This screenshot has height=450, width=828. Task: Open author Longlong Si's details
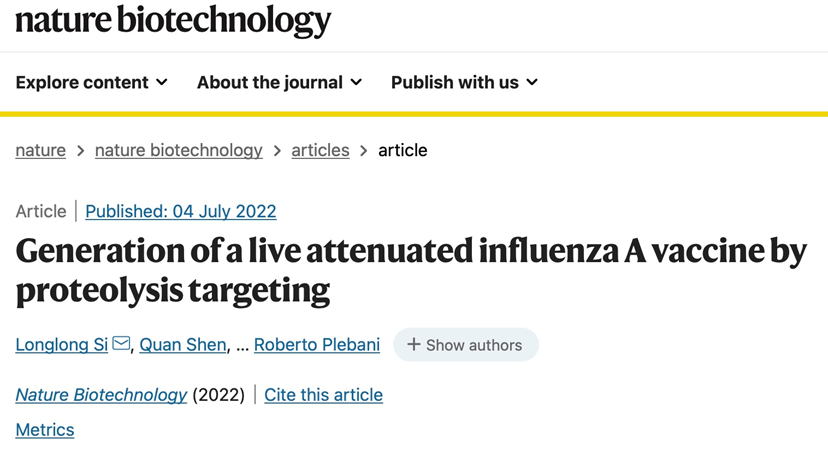tap(61, 344)
